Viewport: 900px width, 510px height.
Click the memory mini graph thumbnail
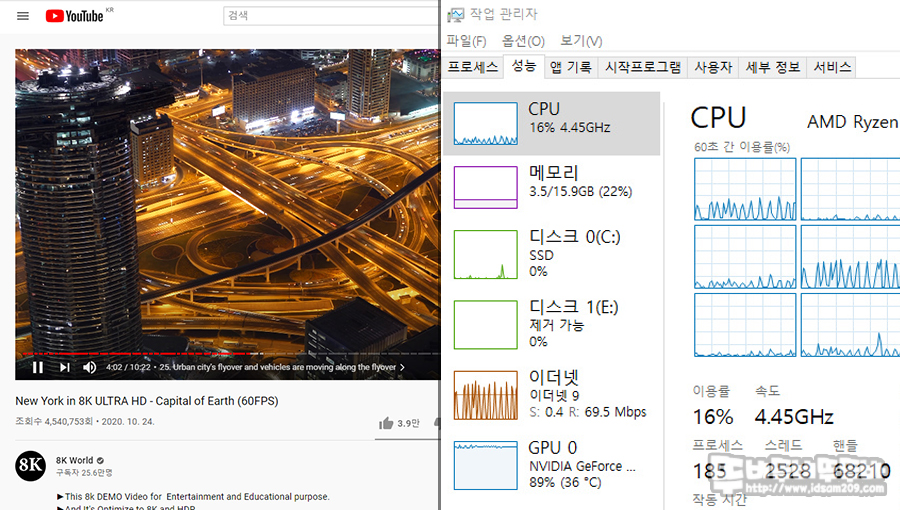[x=486, y=187]
